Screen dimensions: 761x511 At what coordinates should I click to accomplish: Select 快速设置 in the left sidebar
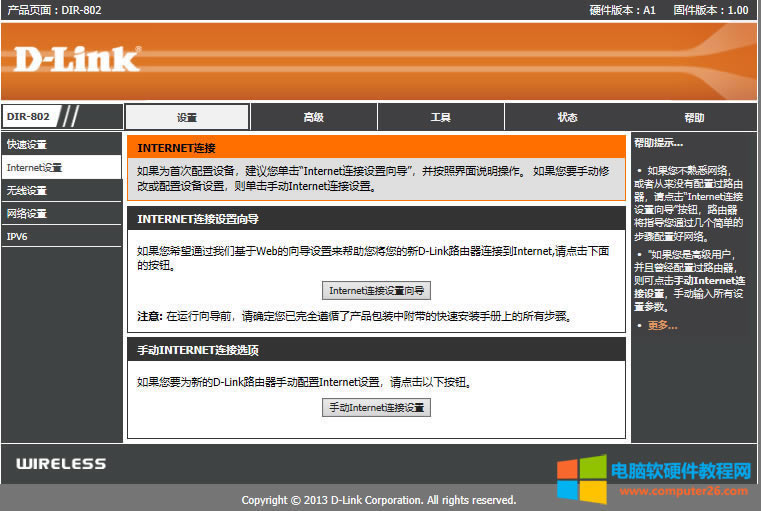point(28,144)
